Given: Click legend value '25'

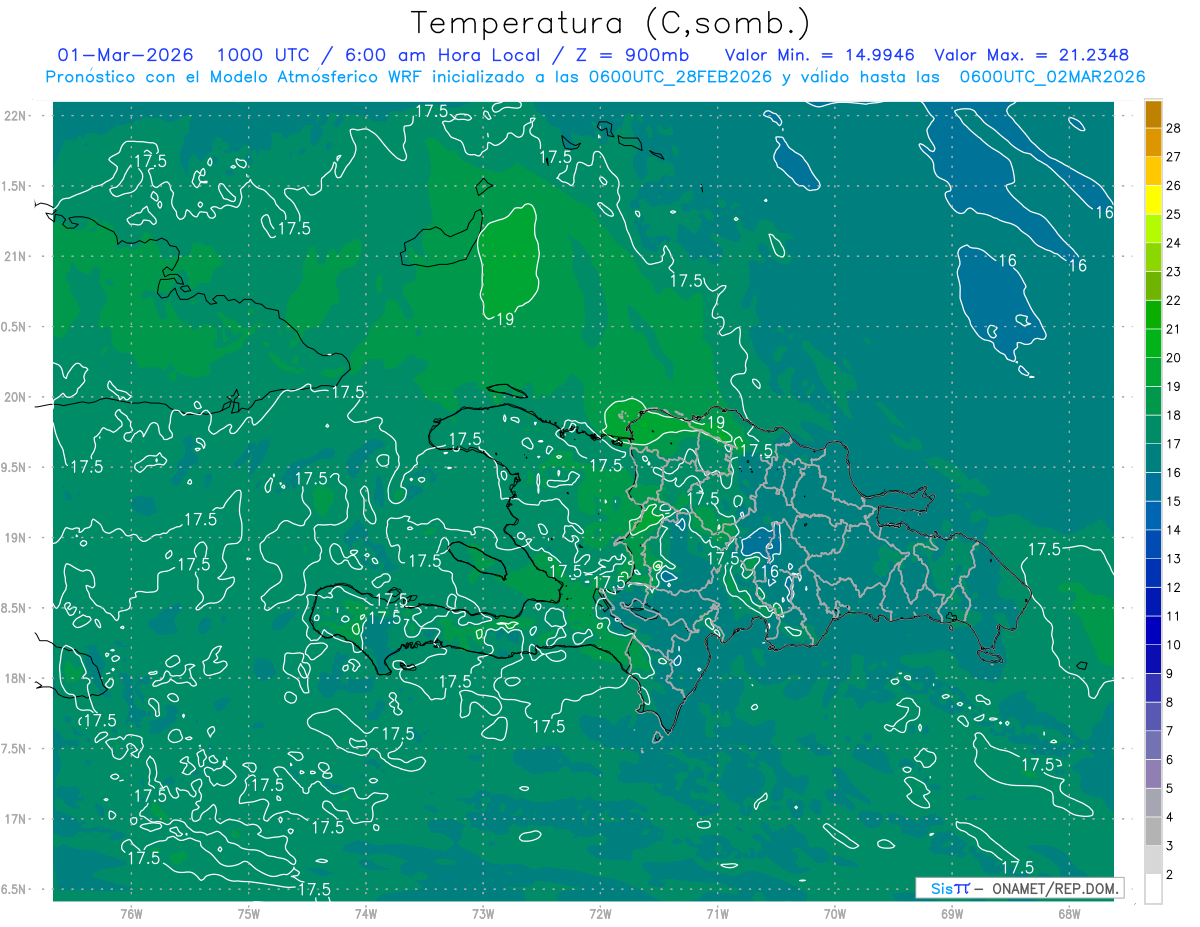Looking at the screenshot, I should coord(1174,214).
